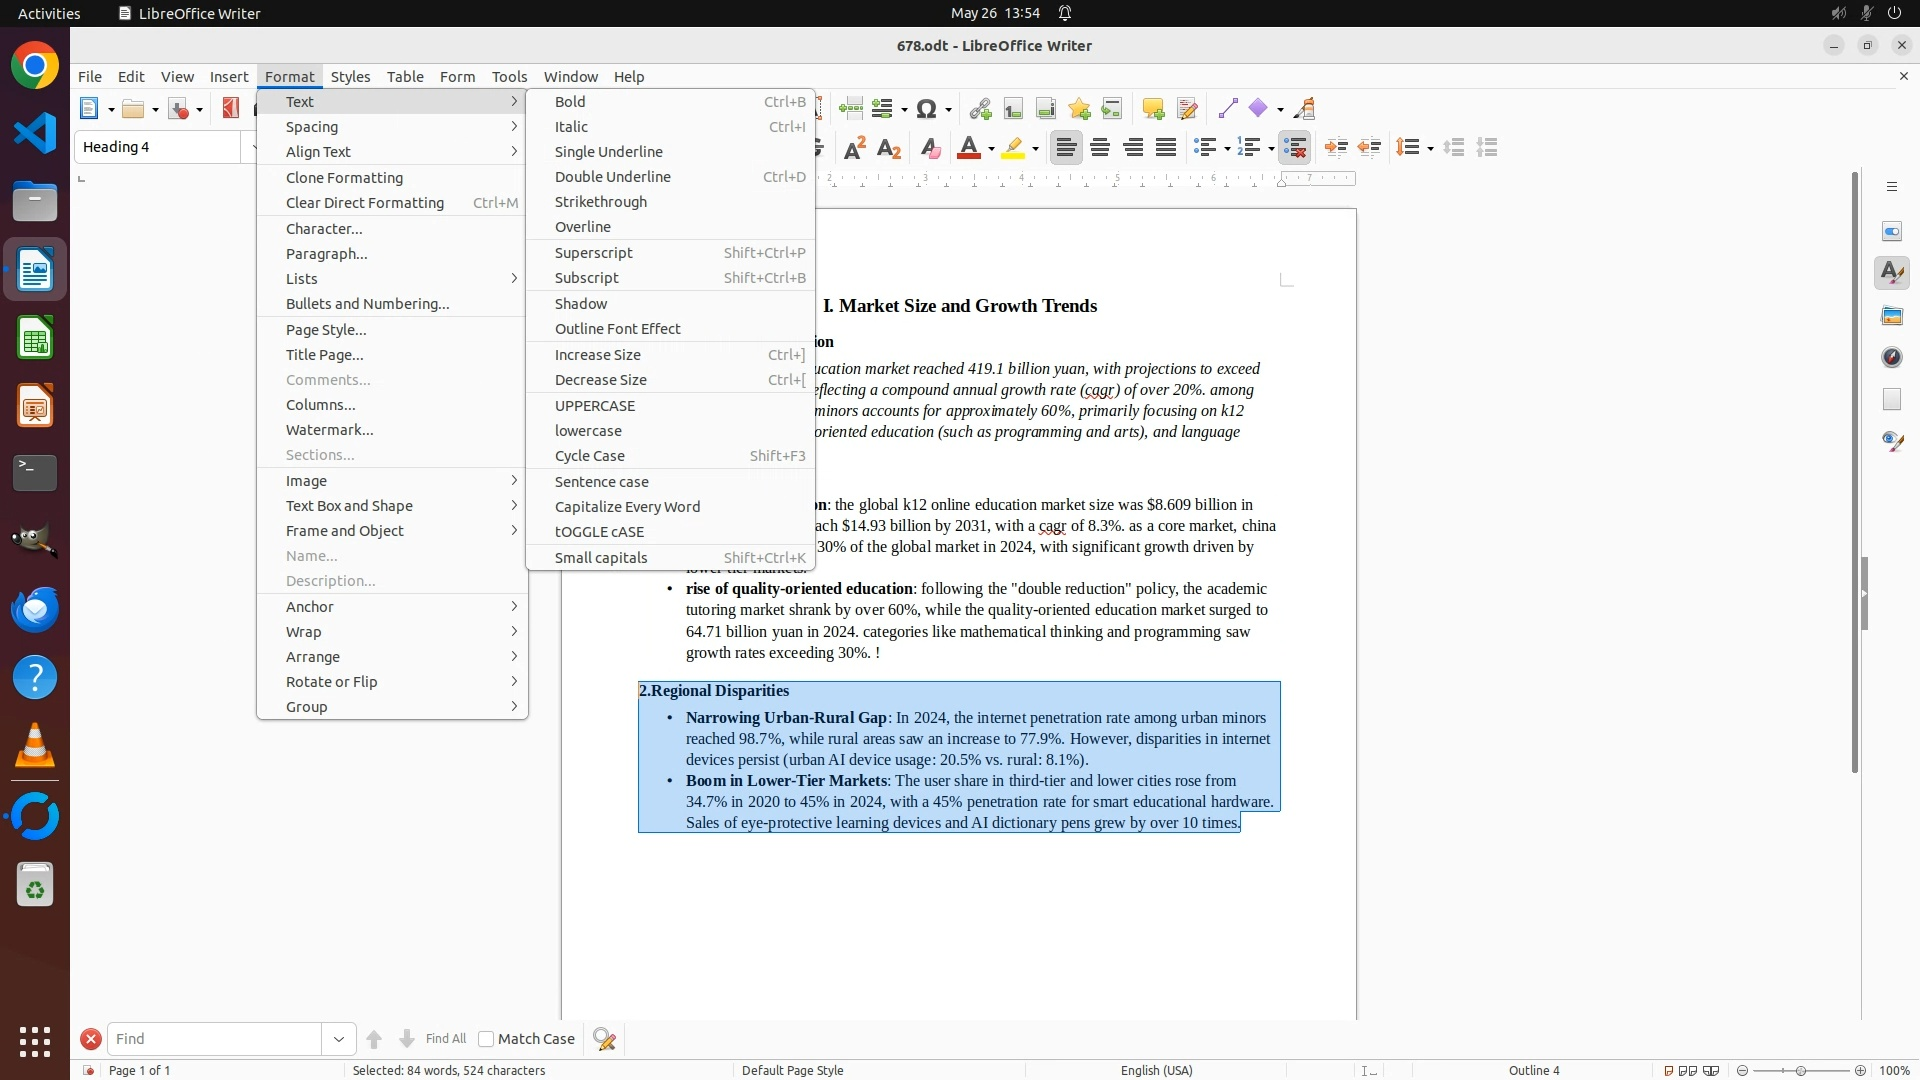The width and height of the screenshot is (1920, 1080).
Task: Select Capitalize Every Word menu entry
Action: [627, 507]
